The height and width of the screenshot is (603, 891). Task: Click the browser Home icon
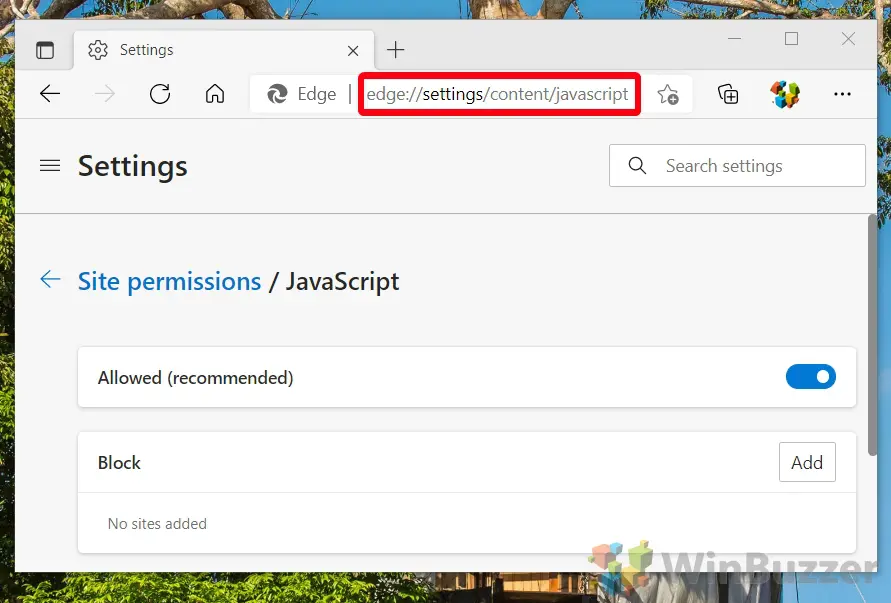pos(214,94)
